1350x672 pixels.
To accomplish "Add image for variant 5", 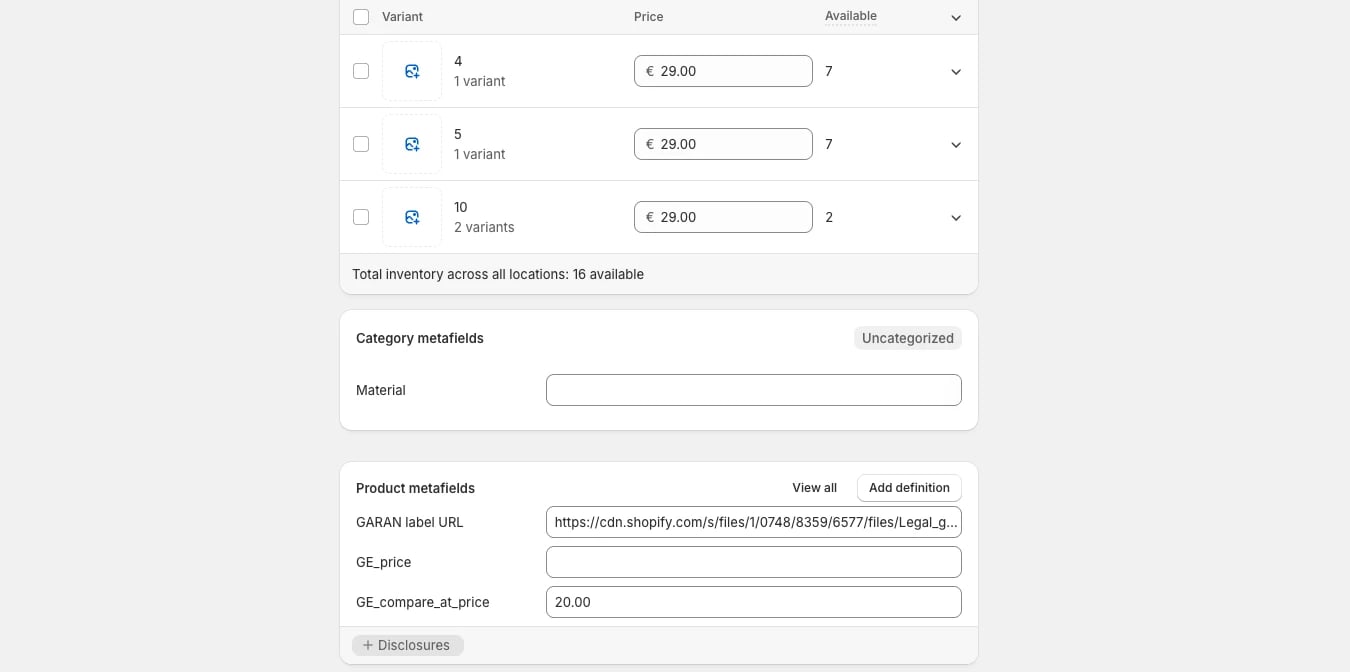I will pyautogui.click(x=412, y=144).
